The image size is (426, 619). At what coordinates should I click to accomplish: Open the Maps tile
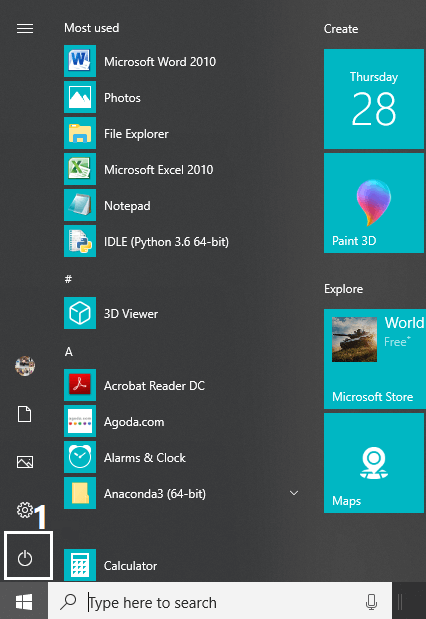coord(374,463)
